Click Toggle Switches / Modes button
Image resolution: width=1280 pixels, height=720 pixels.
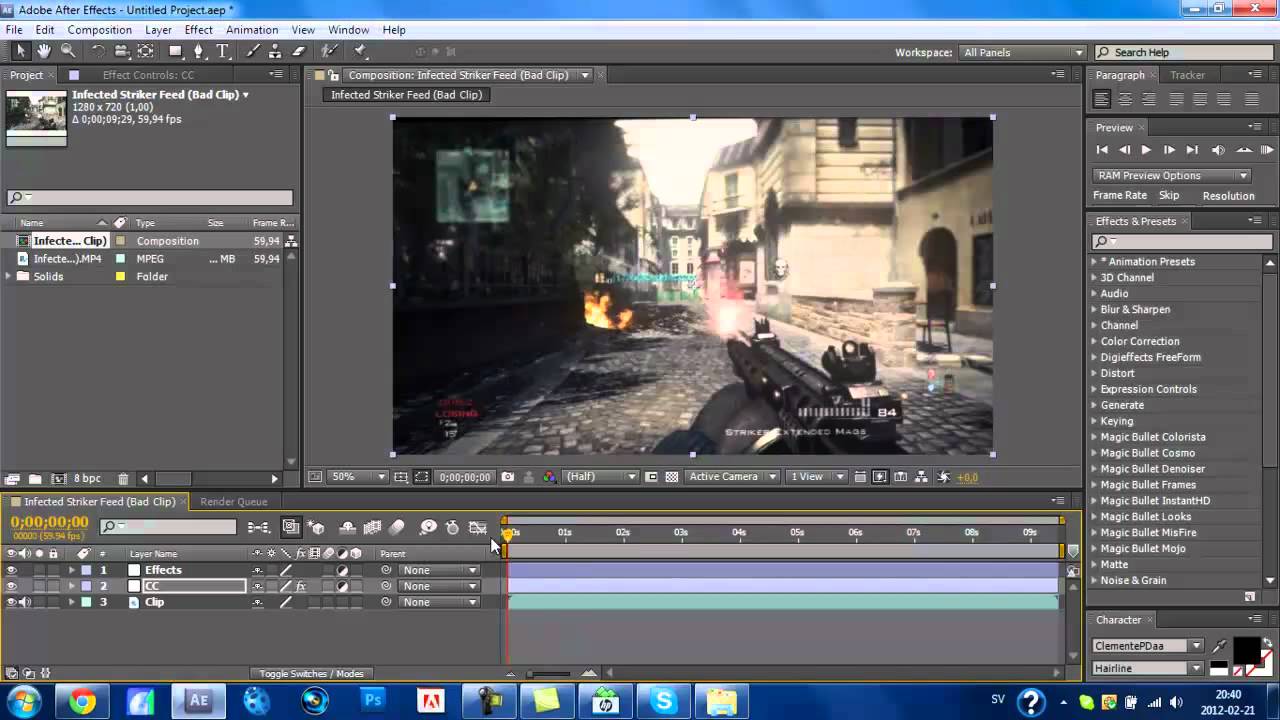point(311,673)
